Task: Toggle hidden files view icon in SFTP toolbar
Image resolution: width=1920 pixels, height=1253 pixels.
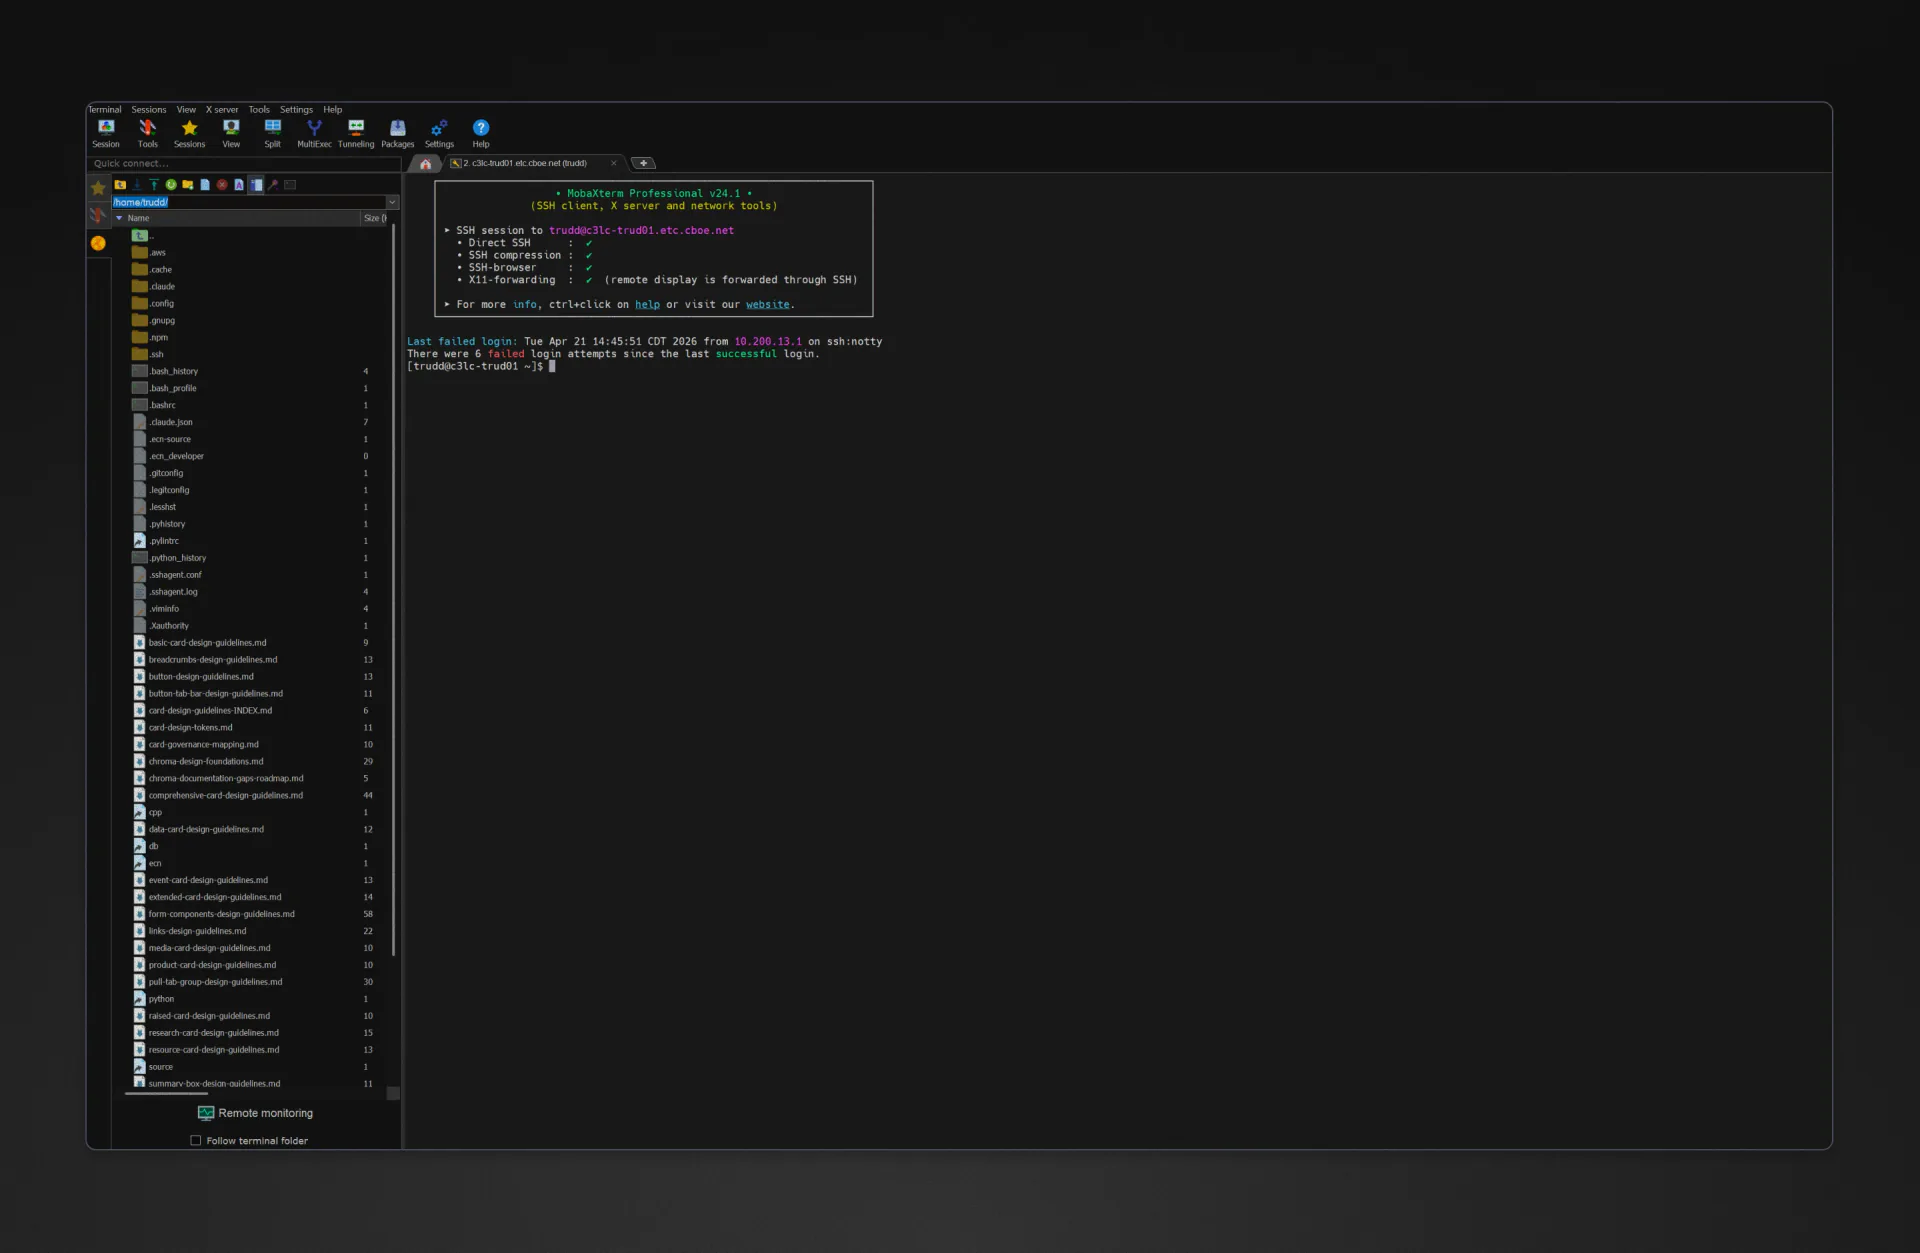Action: 256,185
